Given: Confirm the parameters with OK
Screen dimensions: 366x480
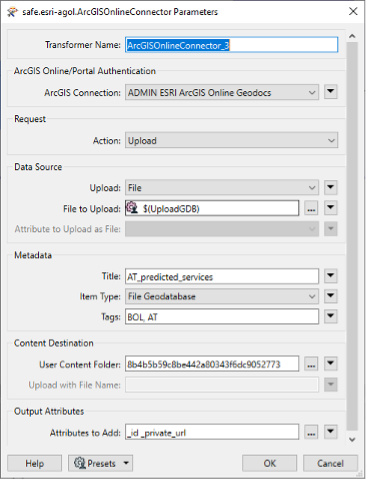Looking at the screenshot, I should pyautogui.click(x=269, y=463).
